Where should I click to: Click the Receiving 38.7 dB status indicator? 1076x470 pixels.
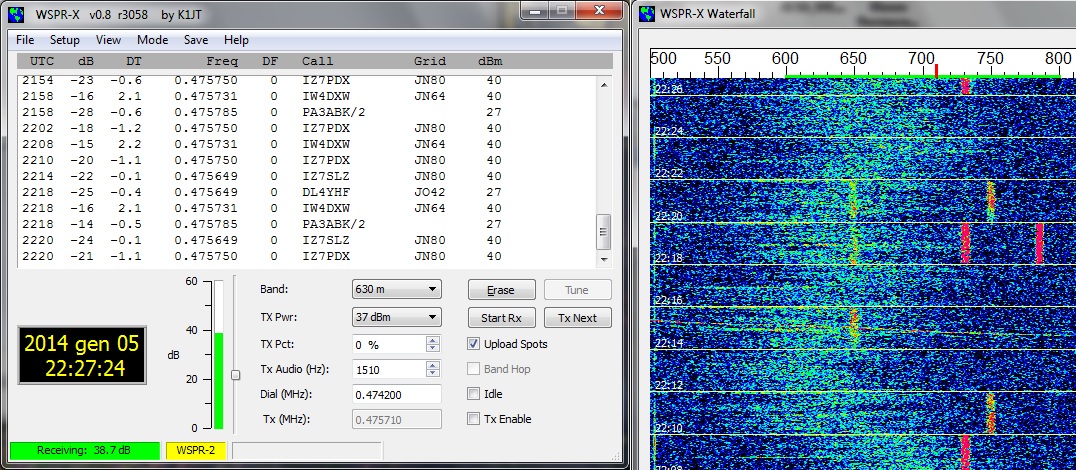tap(84, 451)
